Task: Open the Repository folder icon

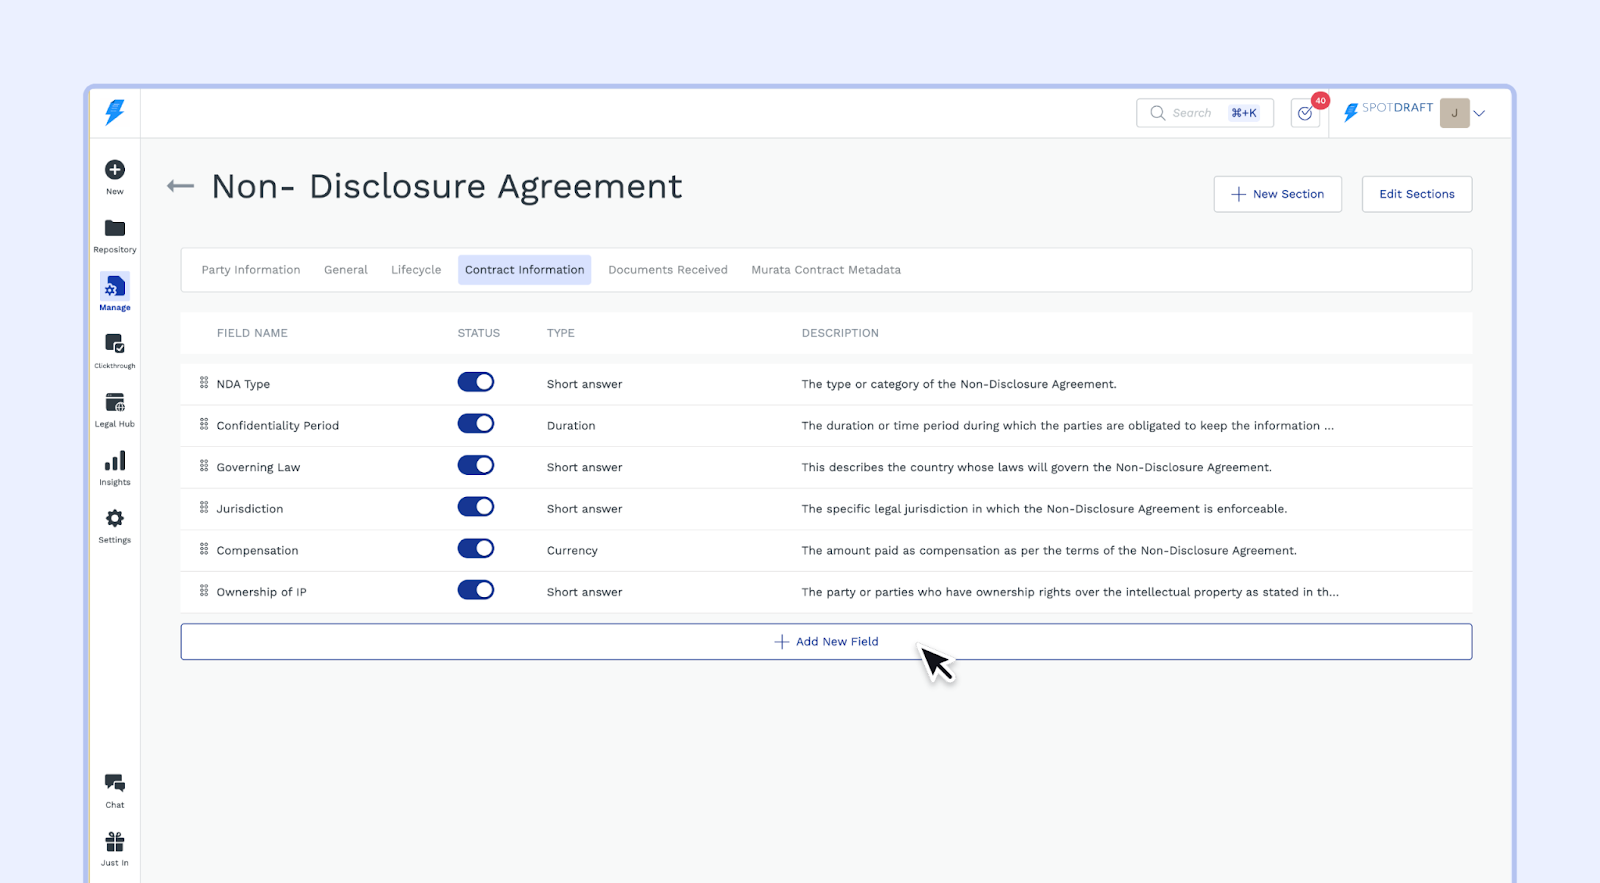Action: pyautogui.click(x=115, y=229)
